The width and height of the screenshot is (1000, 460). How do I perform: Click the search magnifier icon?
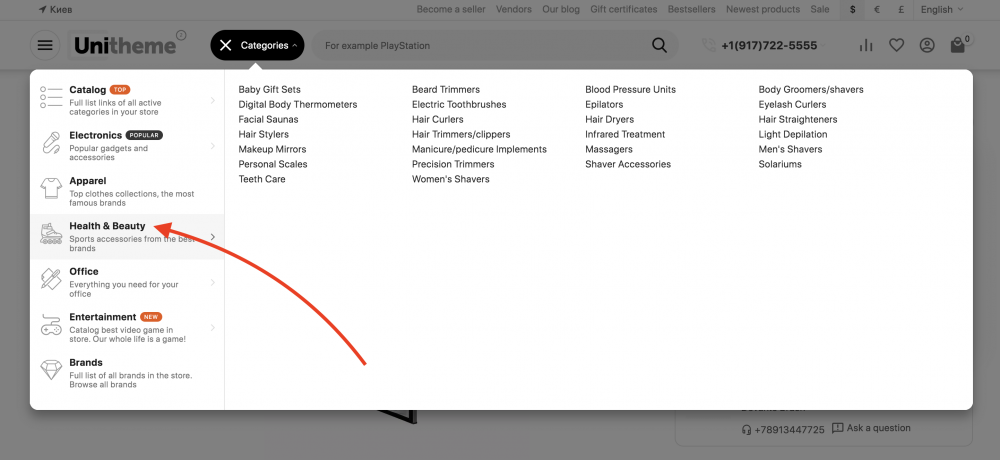coord(659,45)
